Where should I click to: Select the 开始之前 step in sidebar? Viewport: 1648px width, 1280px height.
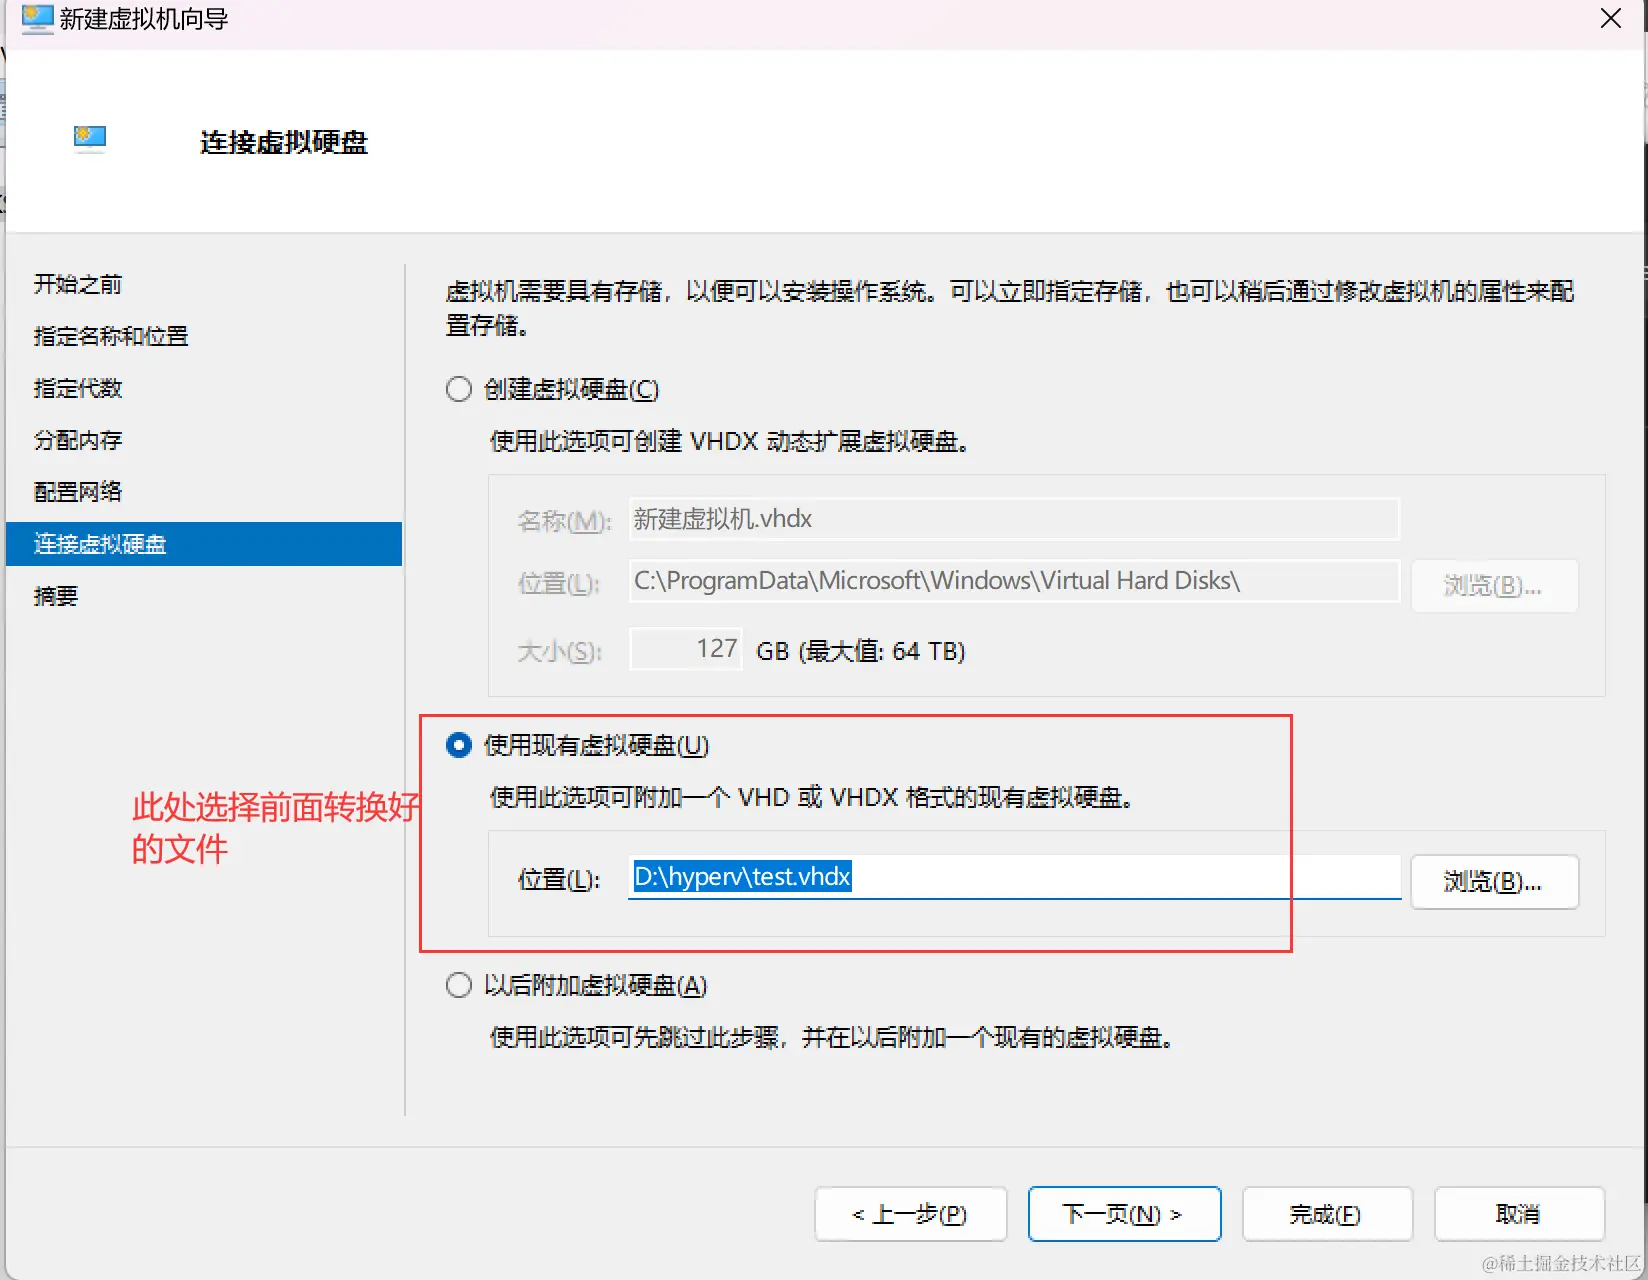tap(77, 284)
